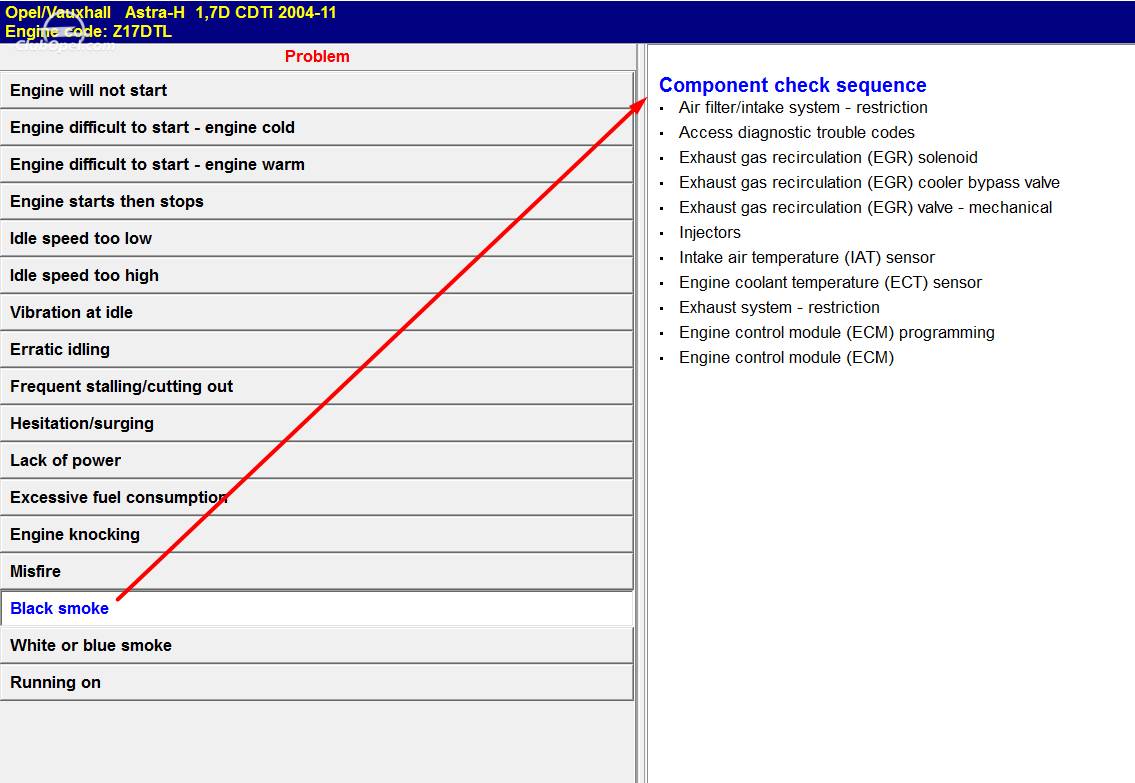Choose the 'Hesitation/surging' row
The height and width of the screenshot is (783, 1135).
[x=317, y=423]
